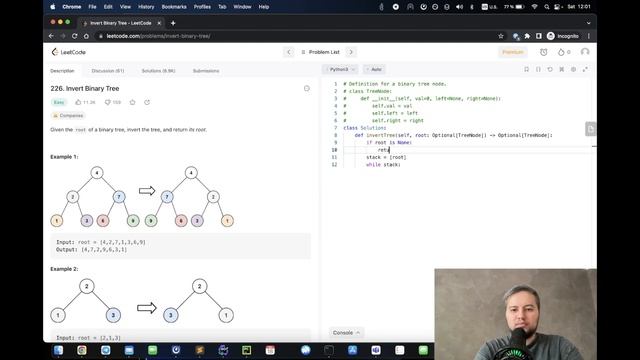This screenshot has width=640, height=360.
Task: Open the timer alarm clock icon
Action: tap(544, 52)
